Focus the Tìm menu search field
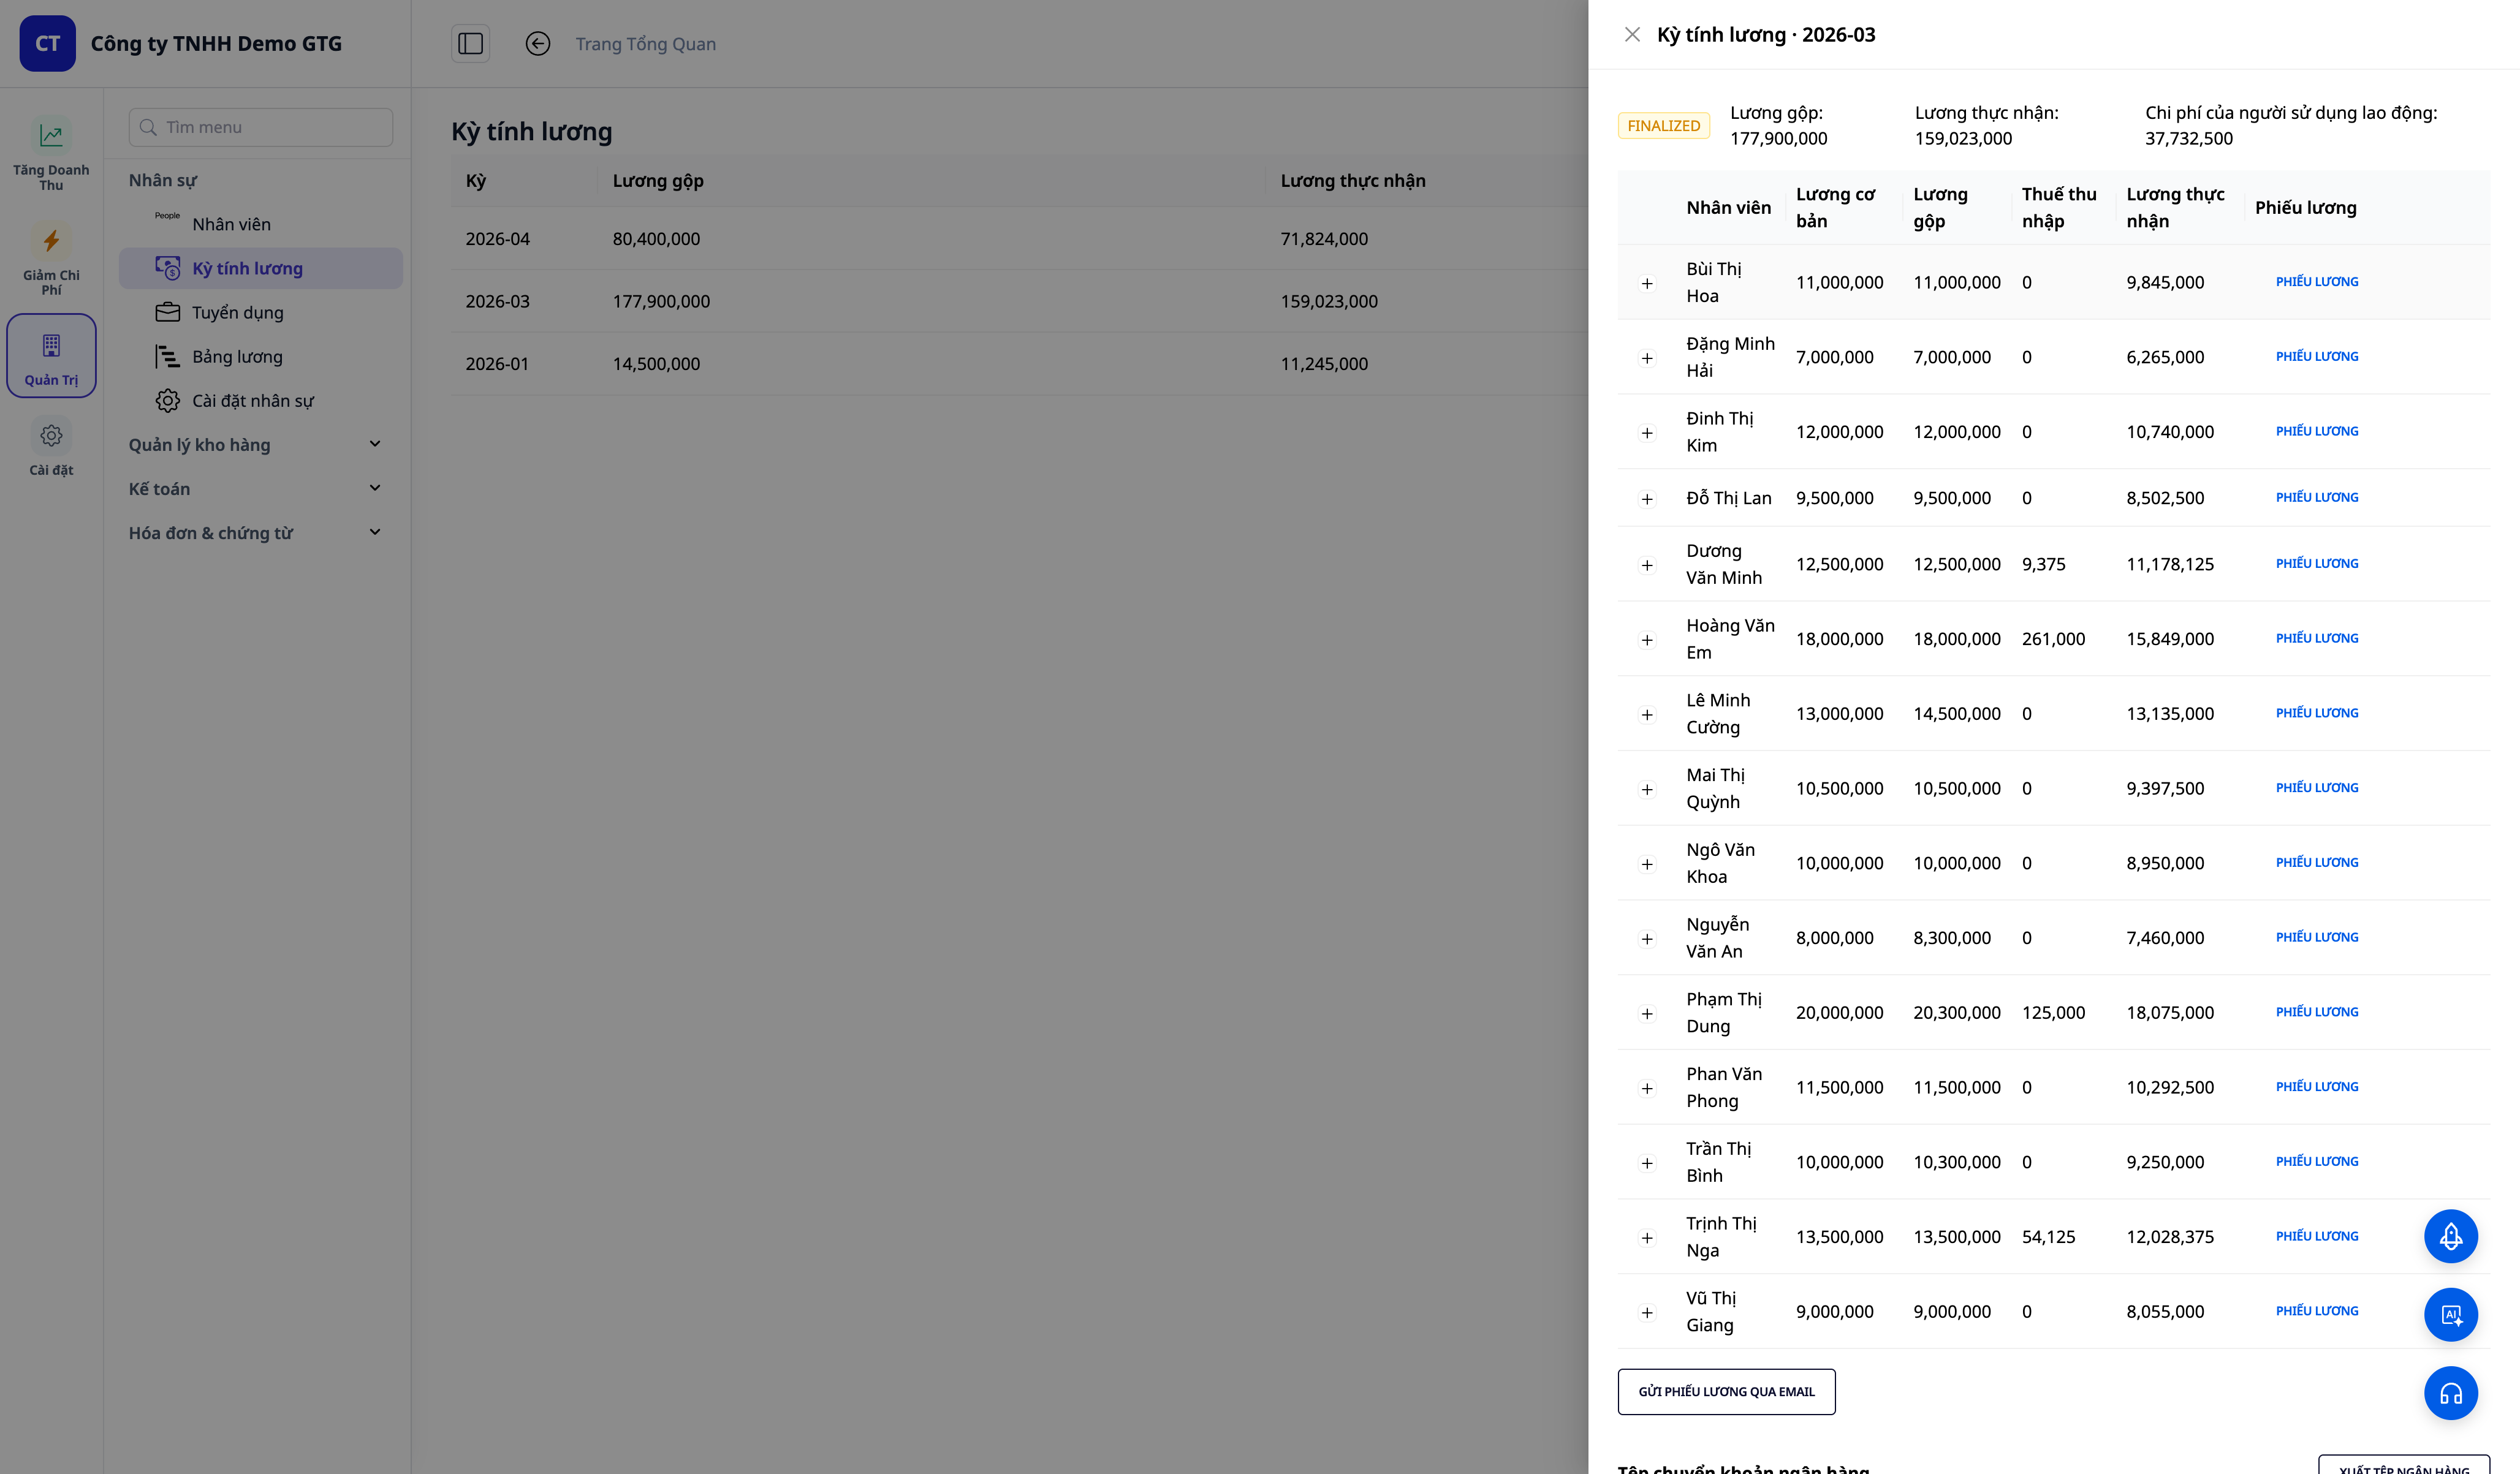 pos(260,127)
